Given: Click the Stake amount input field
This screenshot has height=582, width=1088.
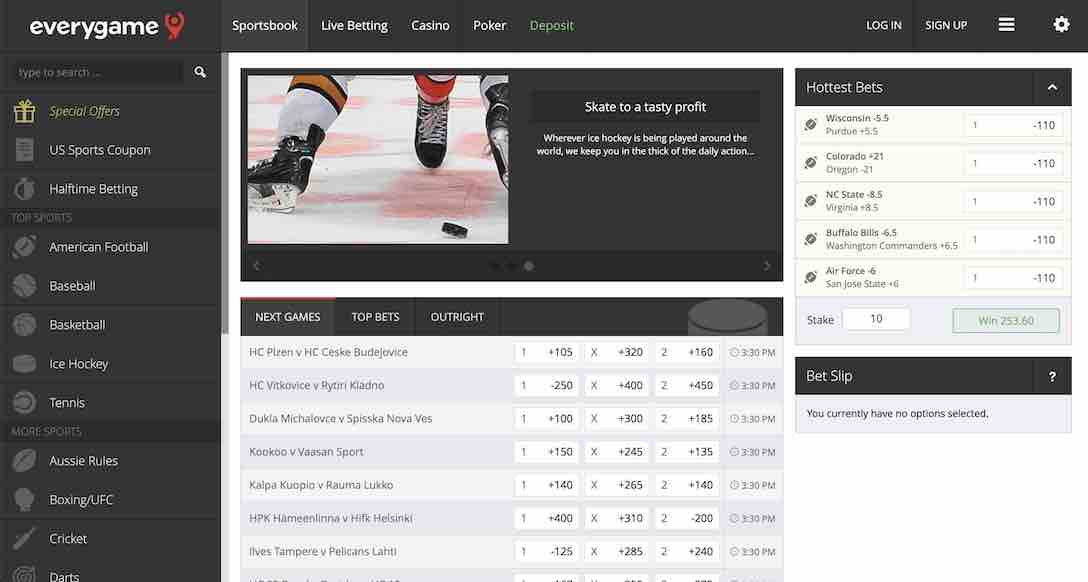Looking at the screenshot, I should 876,319.
